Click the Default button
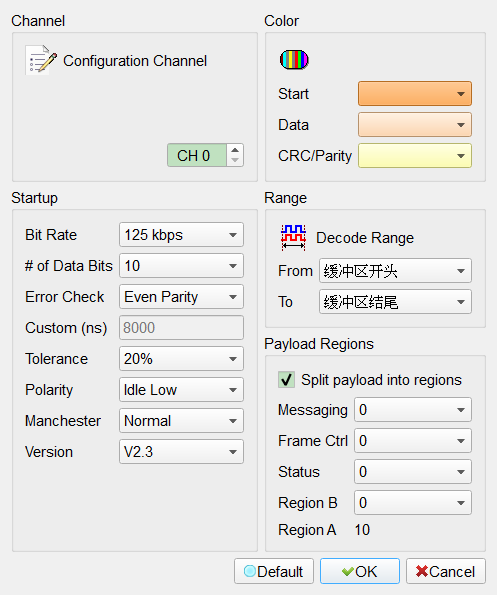 tap(274, 571)
